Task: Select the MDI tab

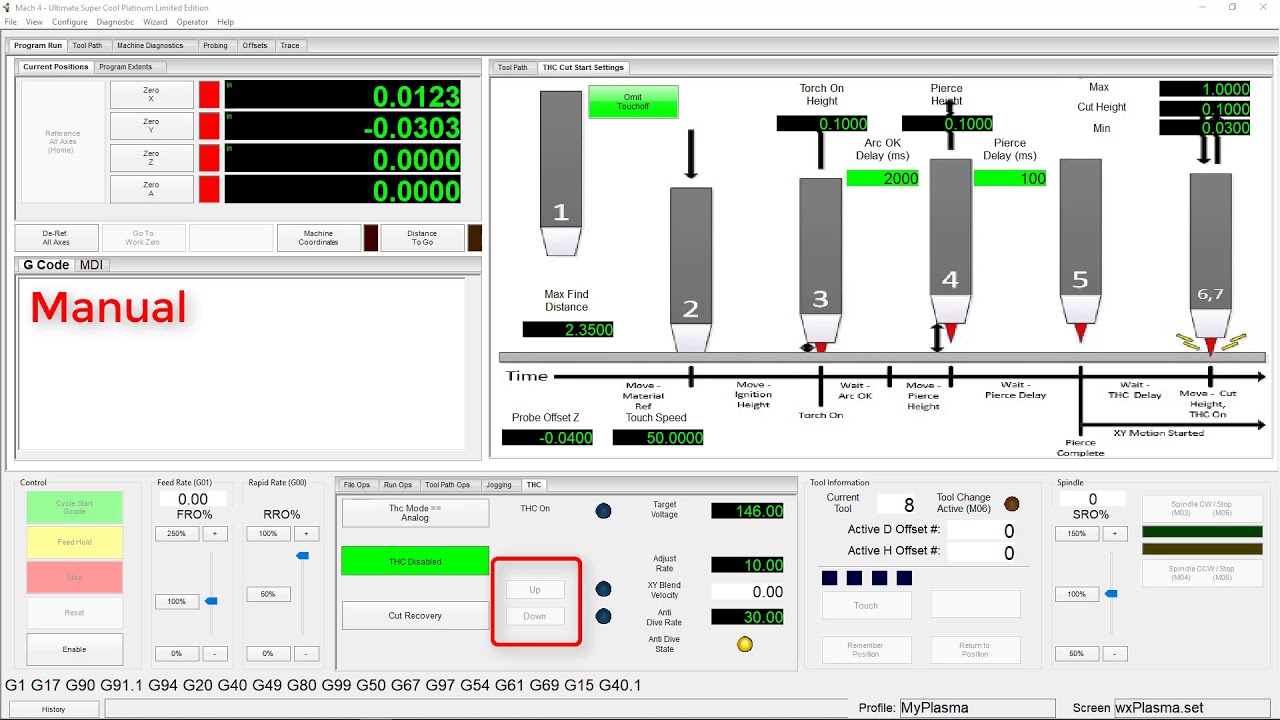Action: pyautogui.click(x=91, y=265)
